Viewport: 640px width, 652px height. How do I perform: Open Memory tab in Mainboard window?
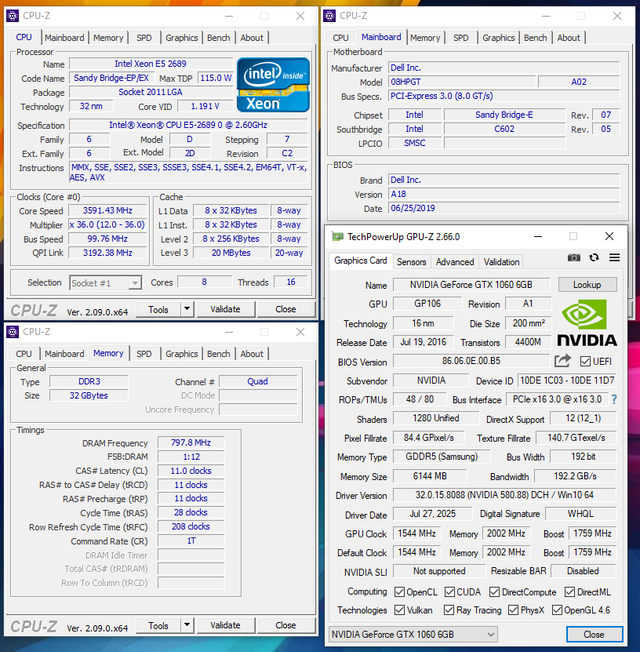[425, 38]
